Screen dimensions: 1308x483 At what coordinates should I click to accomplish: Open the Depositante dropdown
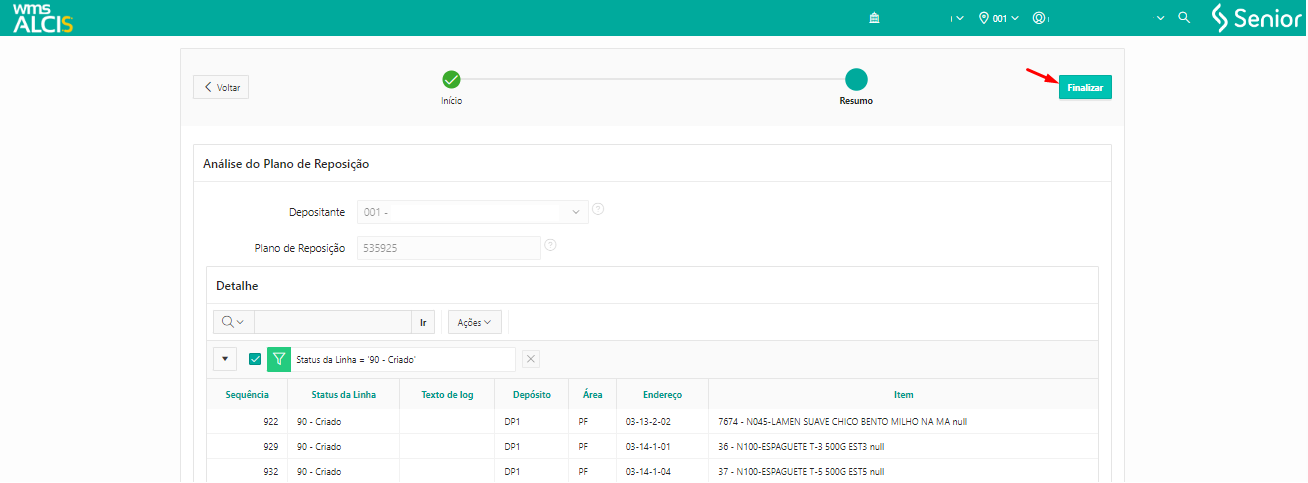(473, 212)
